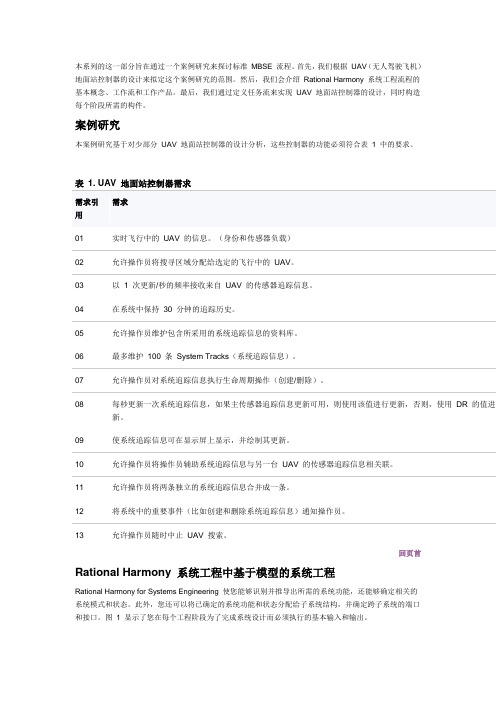Click the paragraph starting Rational Harmony for Systems Engineering

point(248,604)
